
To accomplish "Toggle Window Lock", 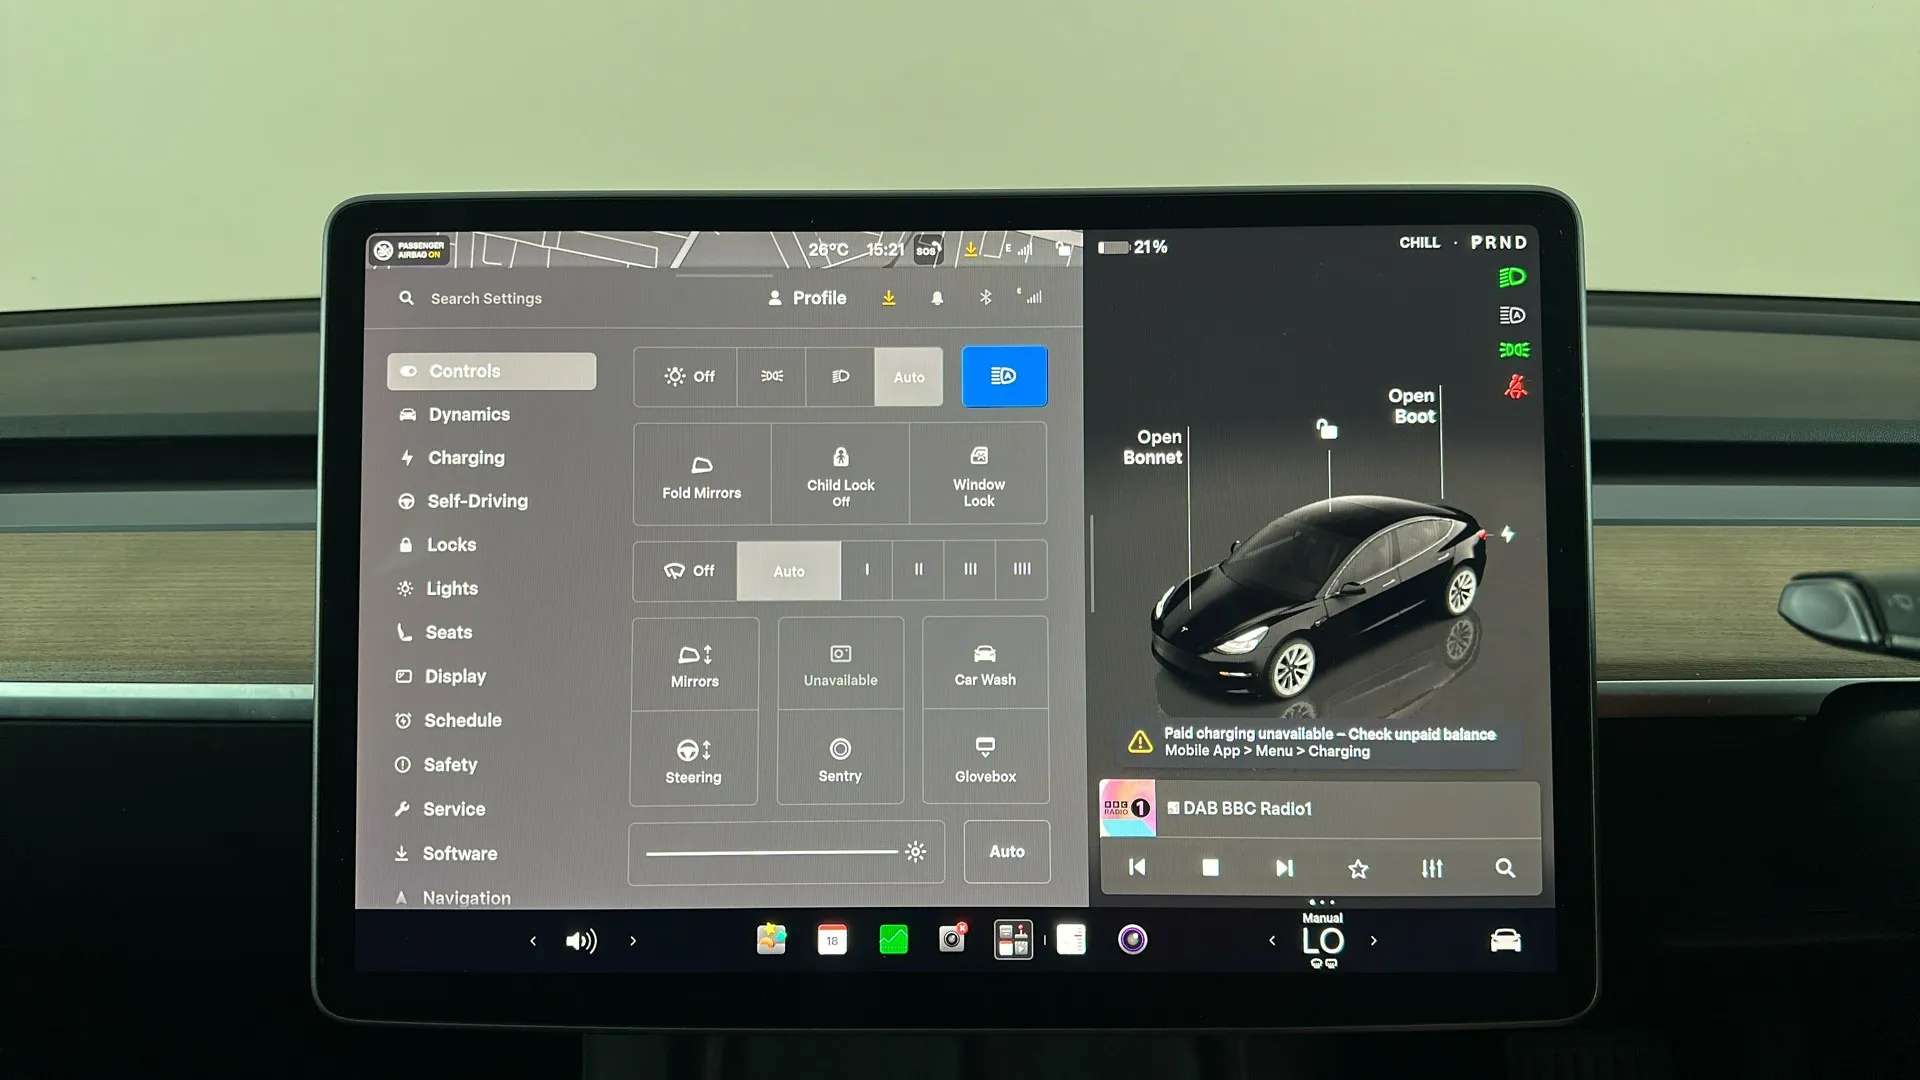I will point(979,474).
